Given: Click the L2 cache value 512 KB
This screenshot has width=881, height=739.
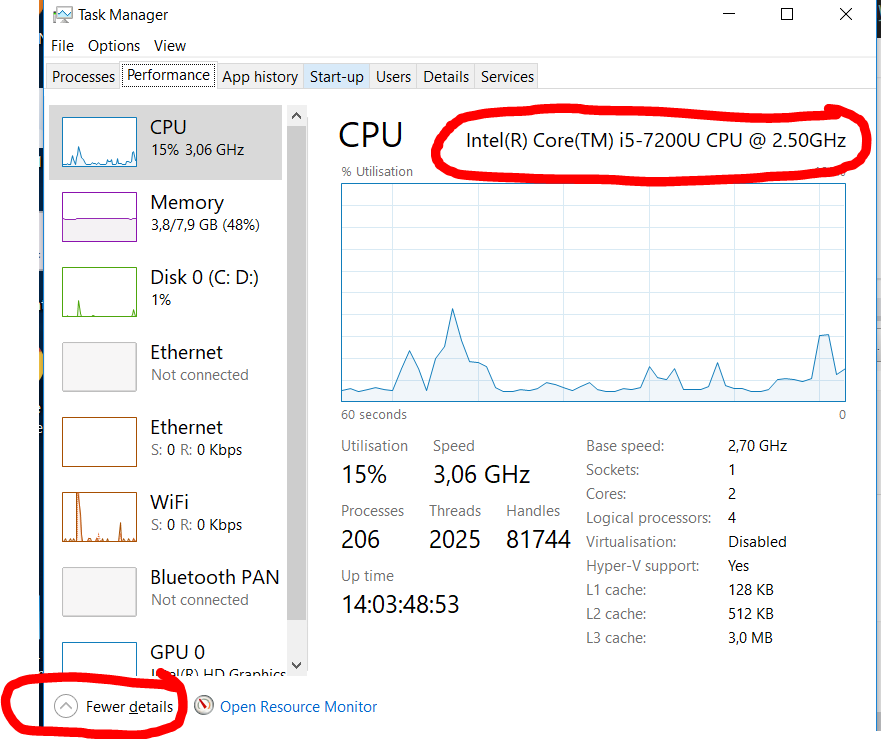Looking at the screenshot, I should (751, 614).
